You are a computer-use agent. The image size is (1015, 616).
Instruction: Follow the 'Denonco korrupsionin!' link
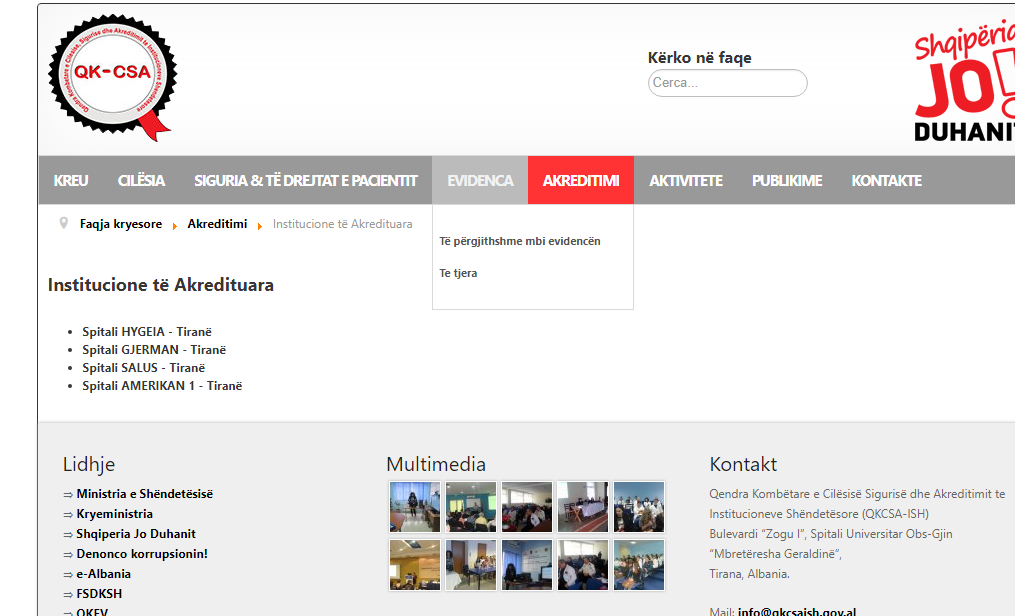[x=142, y=554]
